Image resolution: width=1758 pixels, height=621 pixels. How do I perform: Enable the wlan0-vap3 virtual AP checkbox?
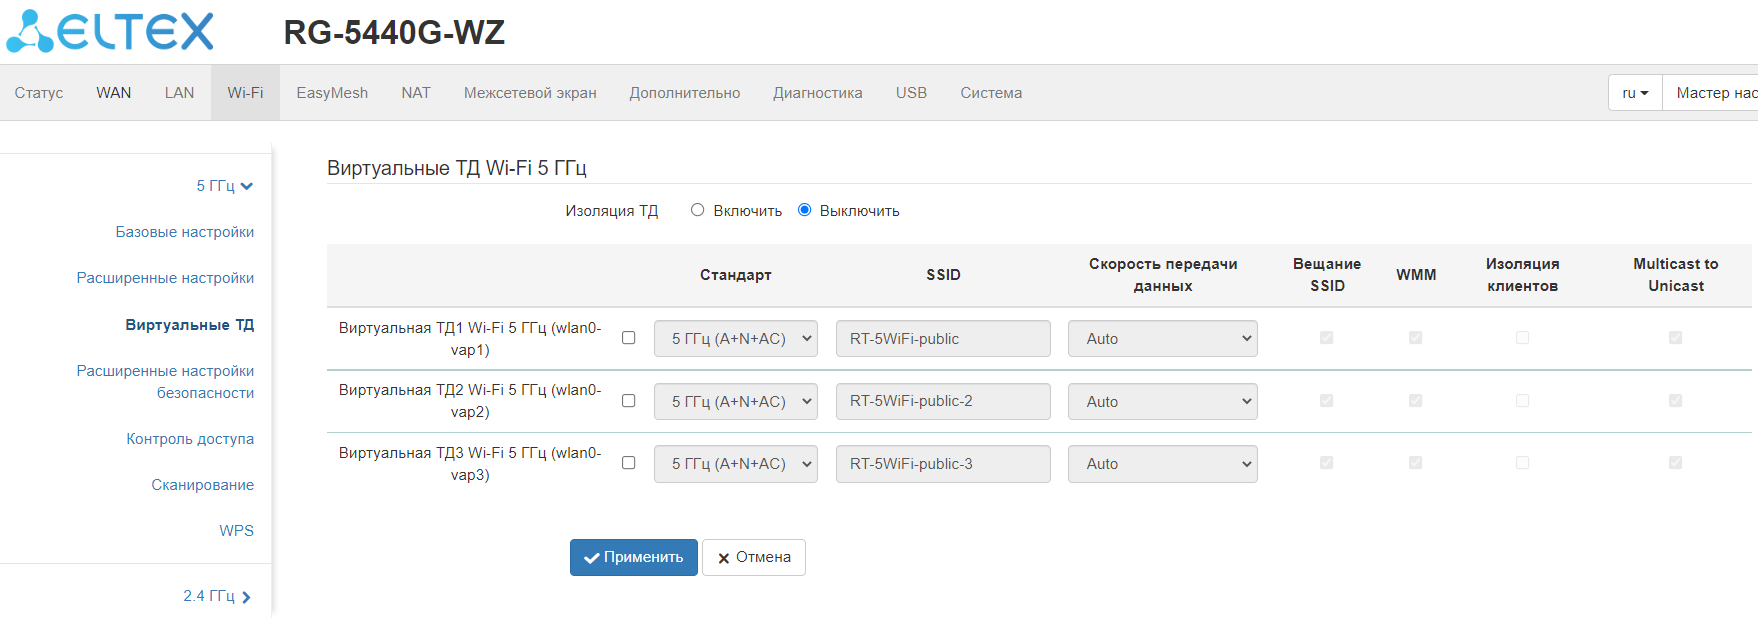pos(628,463)
